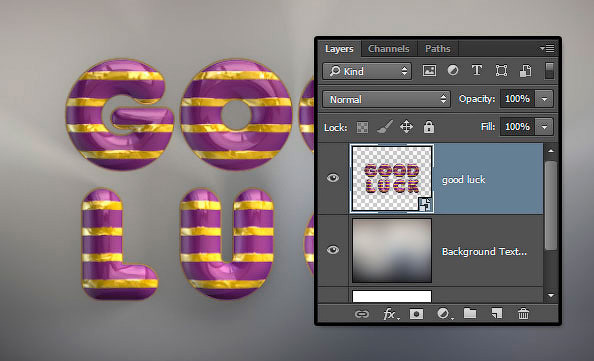Click smart object badge on good luck thumbnail
Viewport: 594px width, 361px height.
(425, 204)
